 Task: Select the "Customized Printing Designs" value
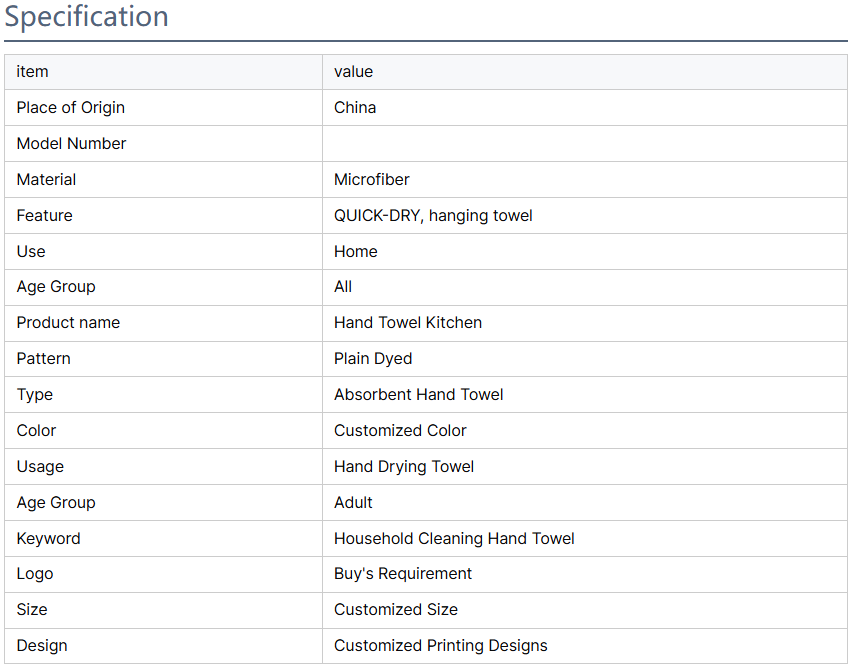(441, 646)
